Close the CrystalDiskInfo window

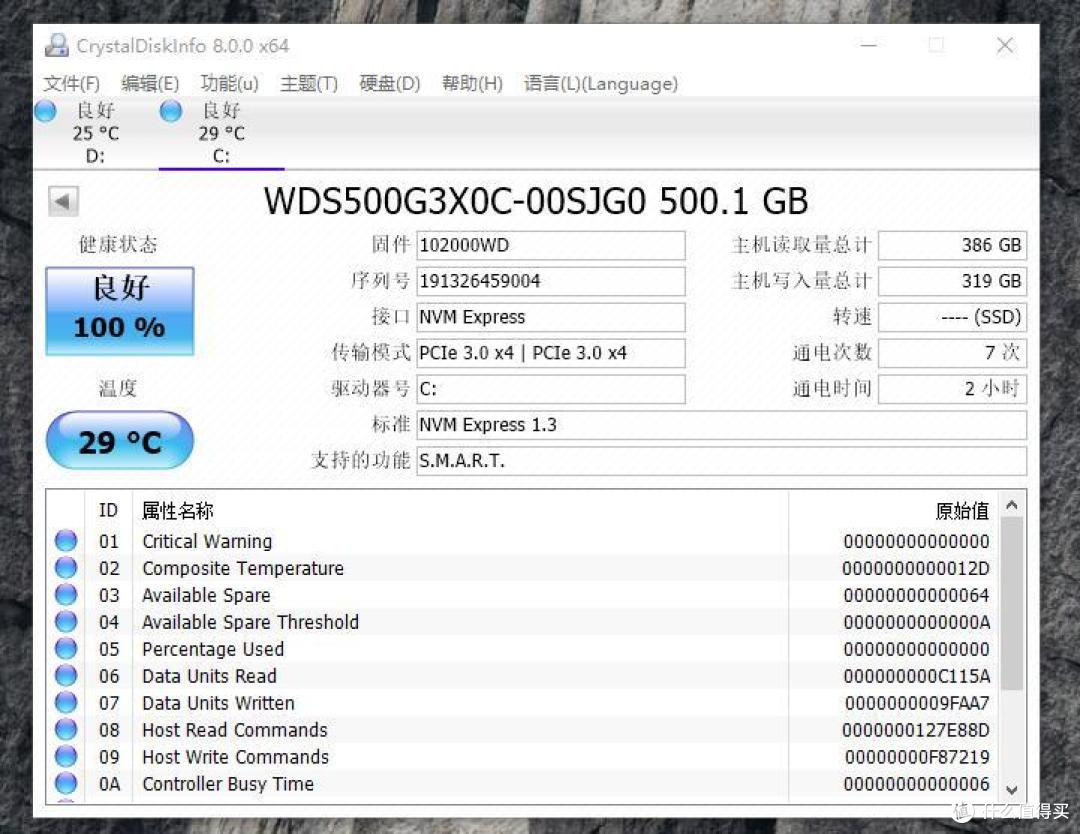pyautogui.click(x=1005, y=45)
